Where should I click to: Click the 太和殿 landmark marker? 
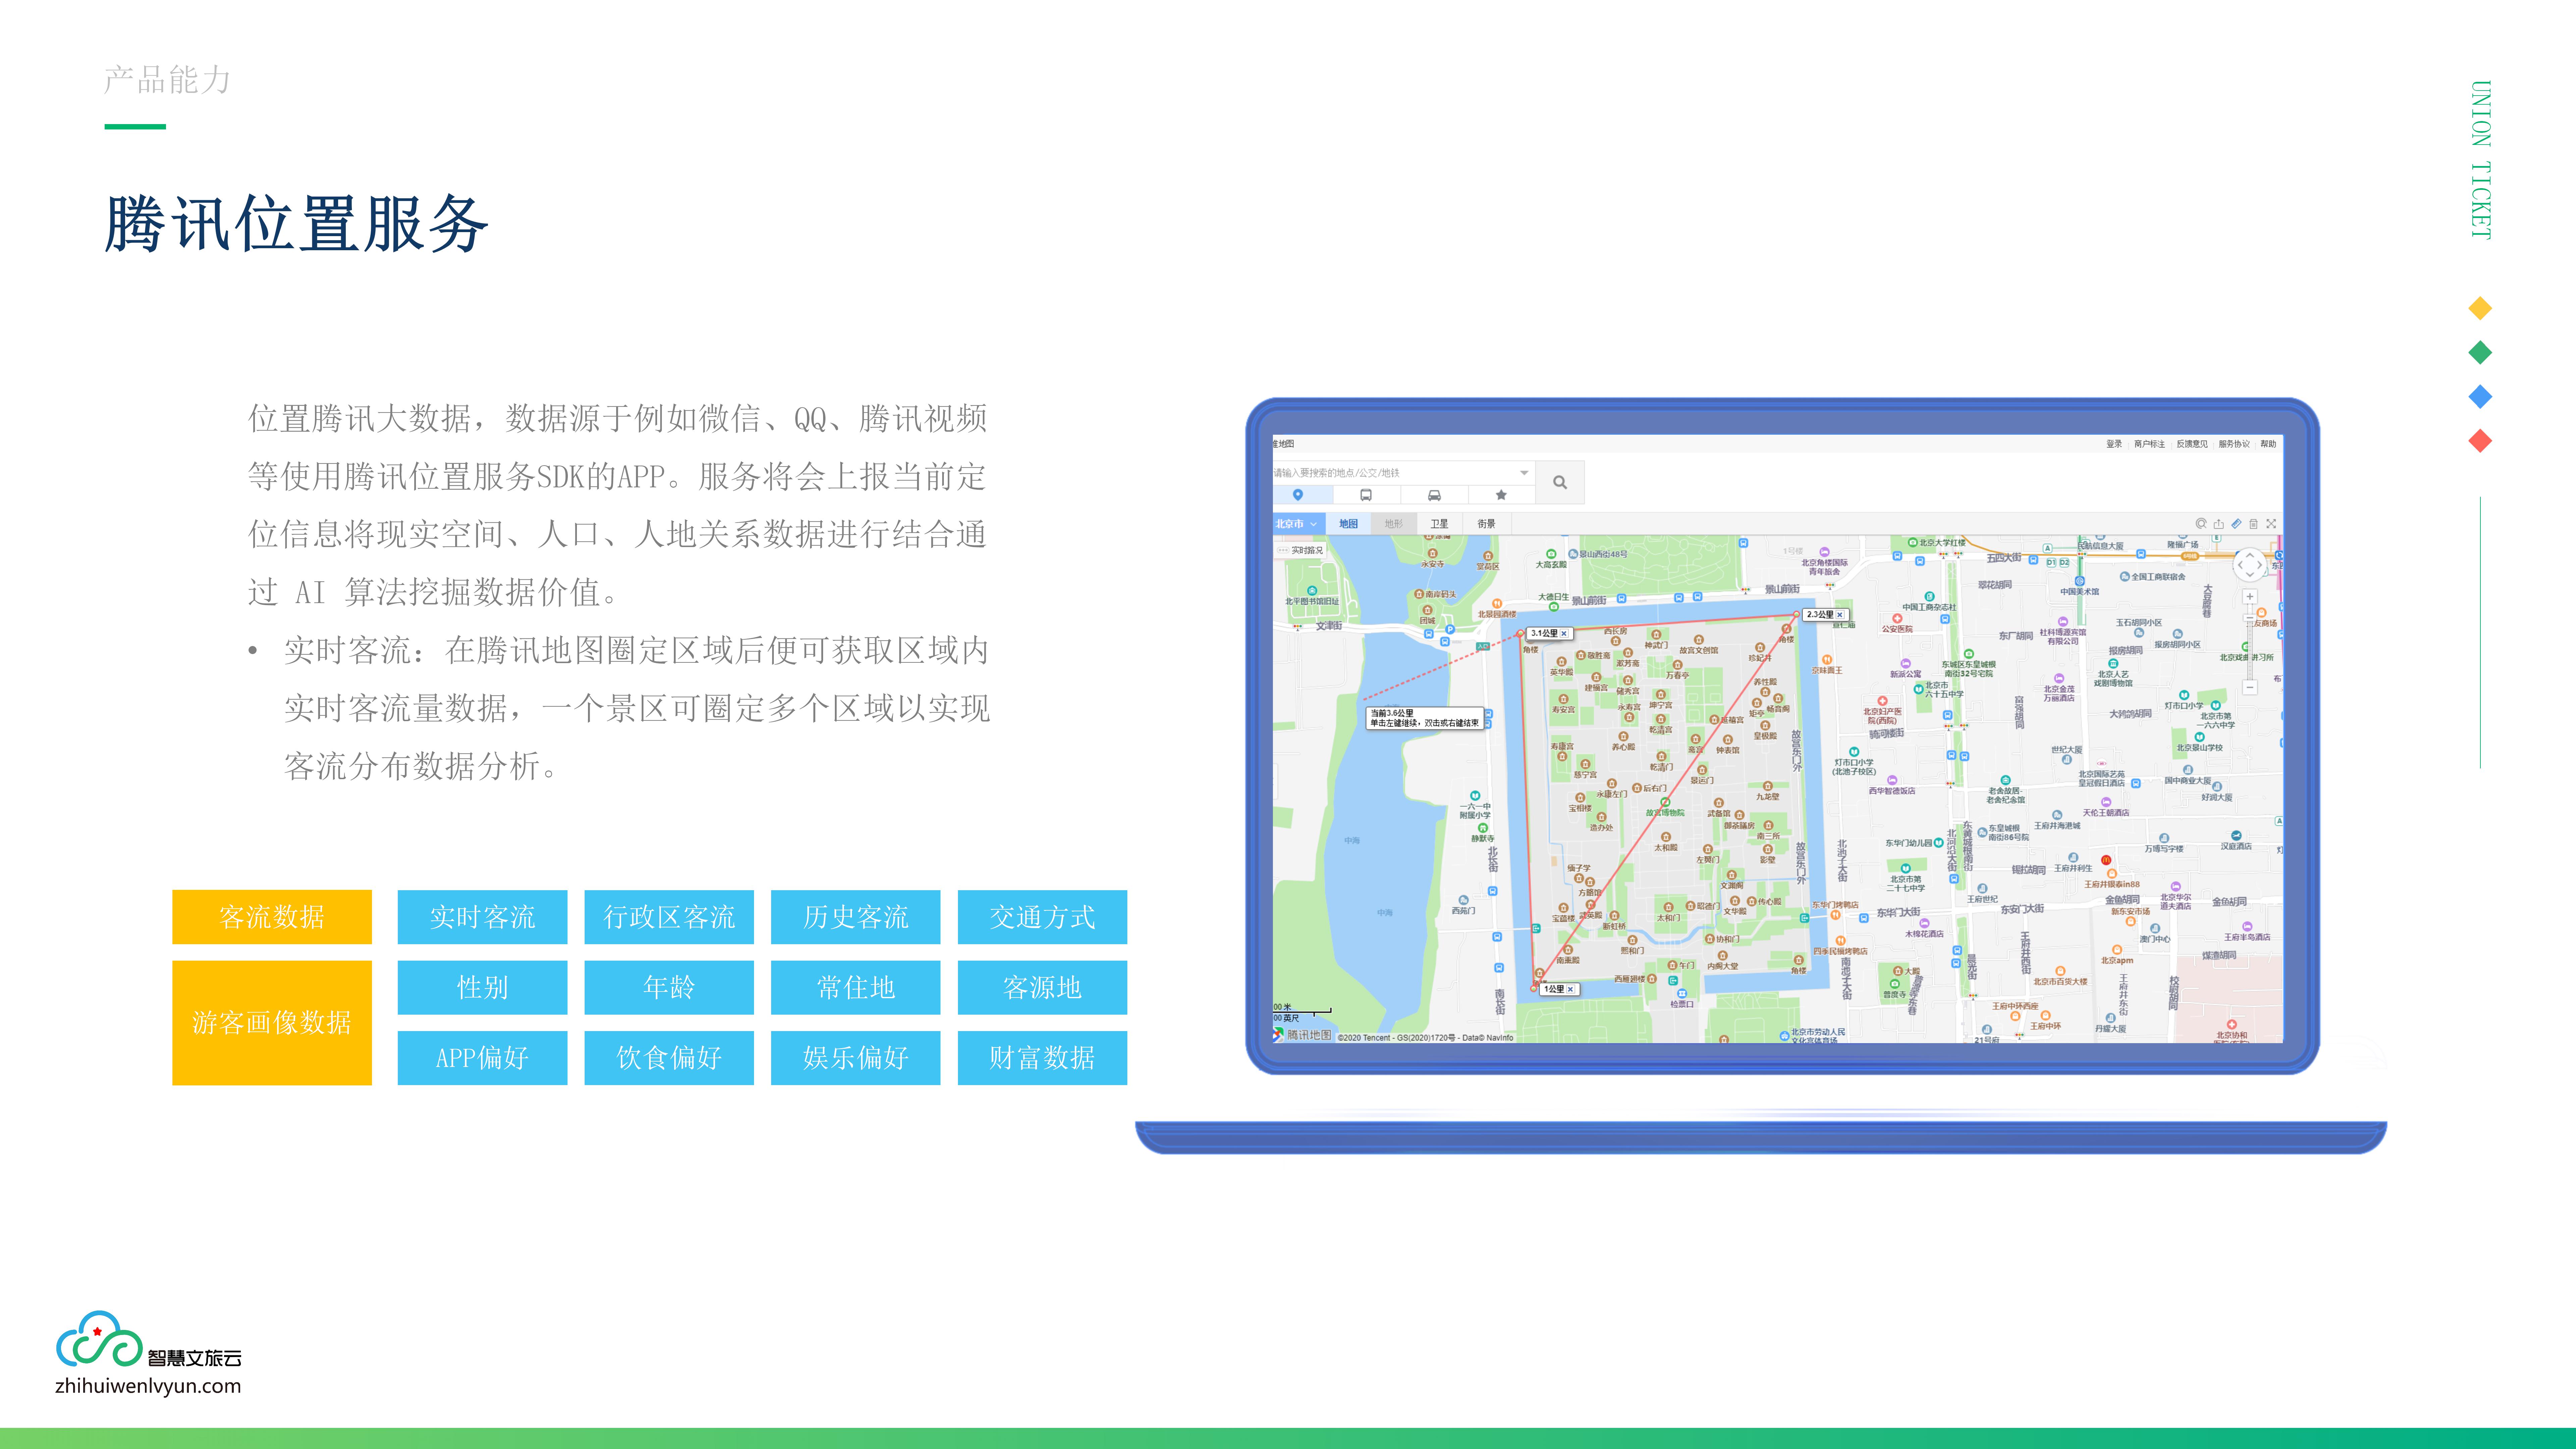[1666, 837]
